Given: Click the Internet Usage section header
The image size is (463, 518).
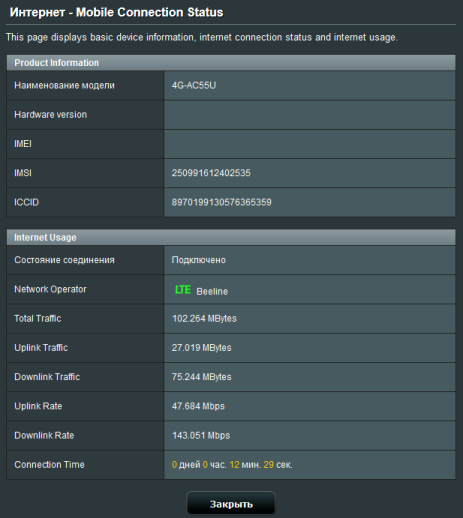Looking at the screenshot, I should pyautogui.click(x=231, y=237).
